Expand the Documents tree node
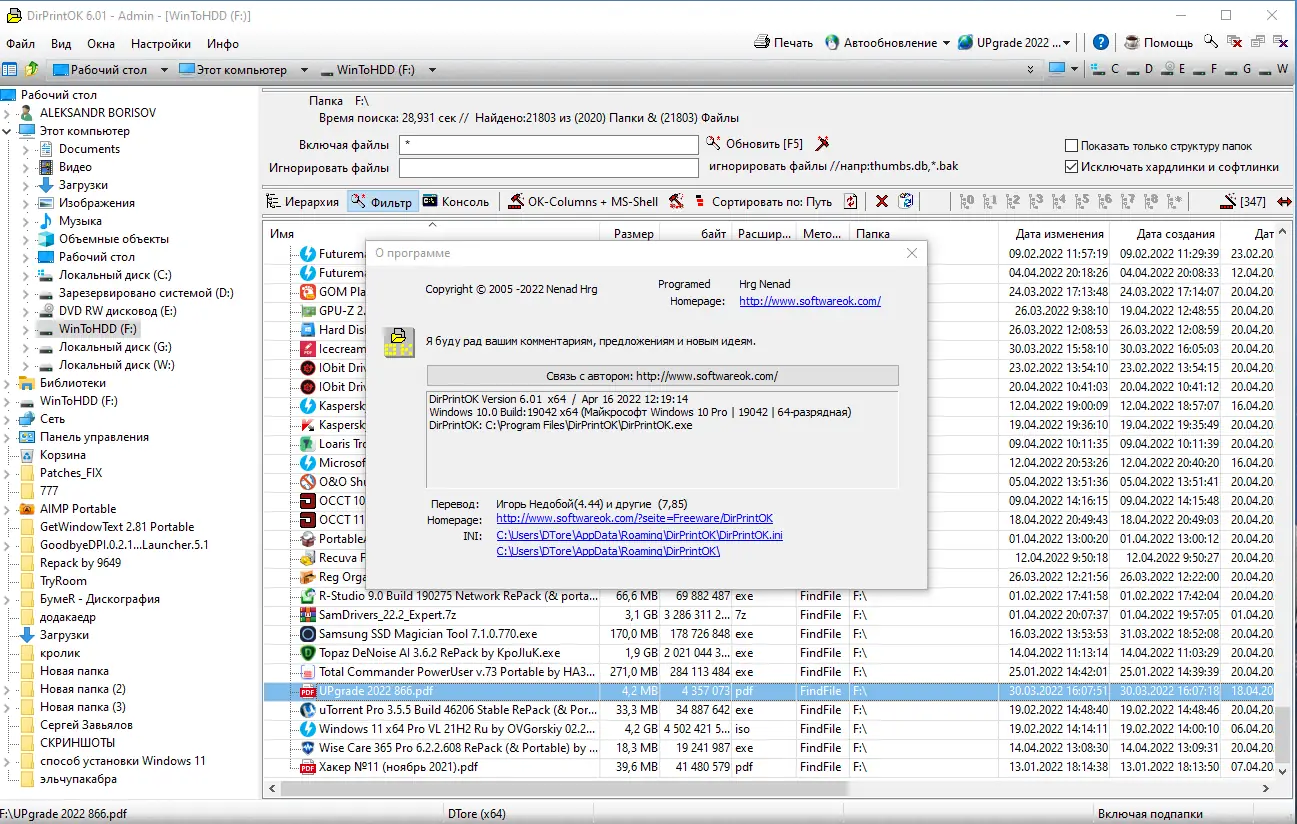 [x=25, y=149]
